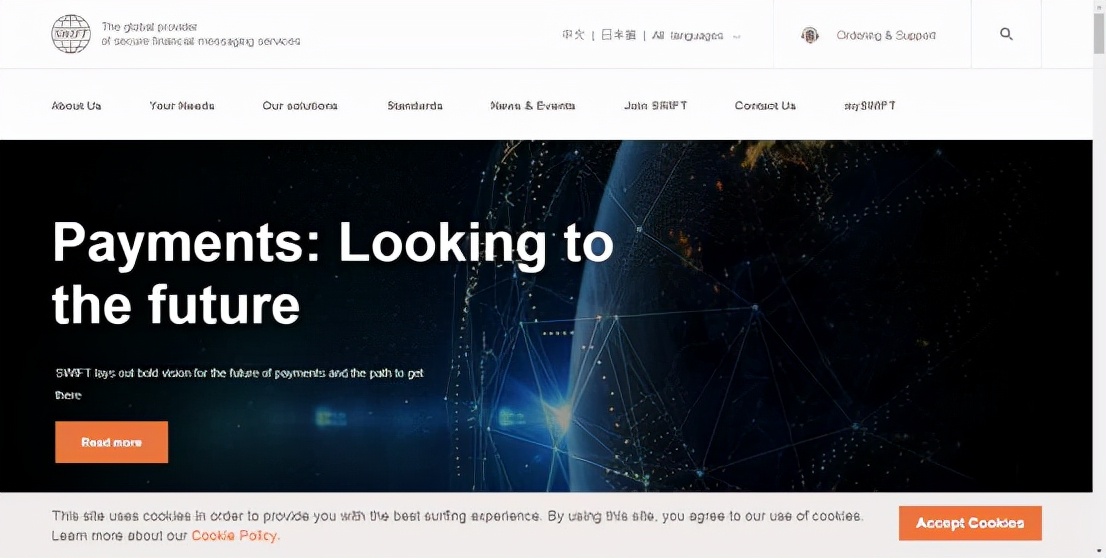Click the tagline 'The global provider of secure financial messaging services'
This screenshot has width=1106, height=558.
coord(201,35)
